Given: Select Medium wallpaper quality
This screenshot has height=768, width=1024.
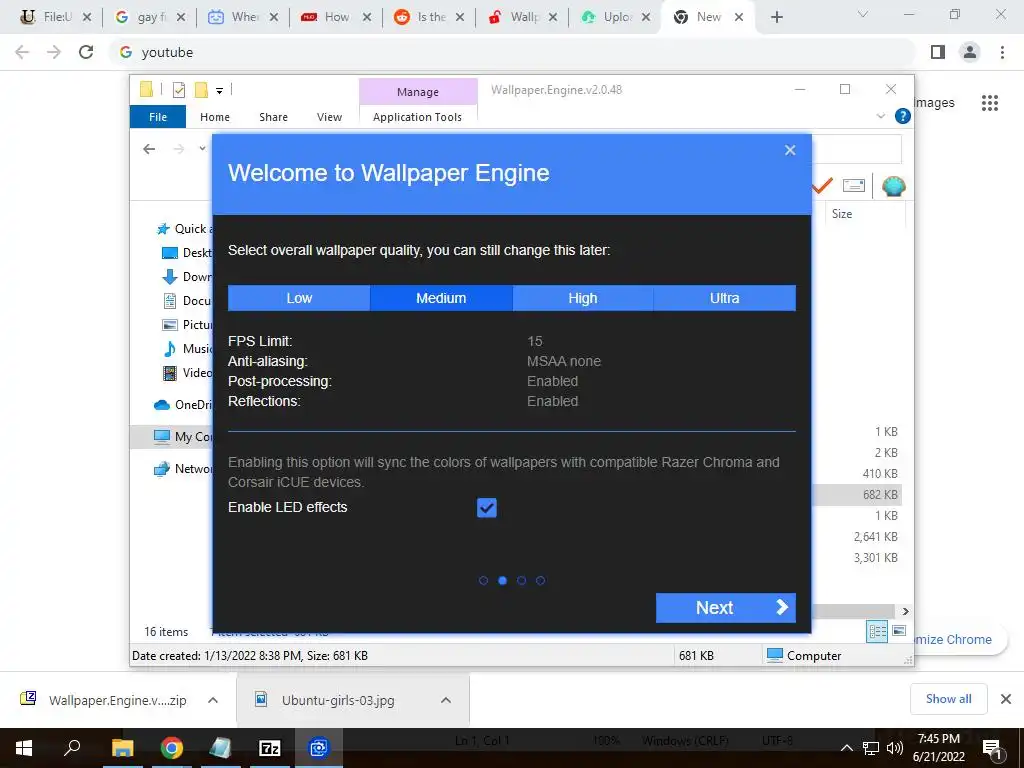Looking at the screenshot, I should click(441, 298).
